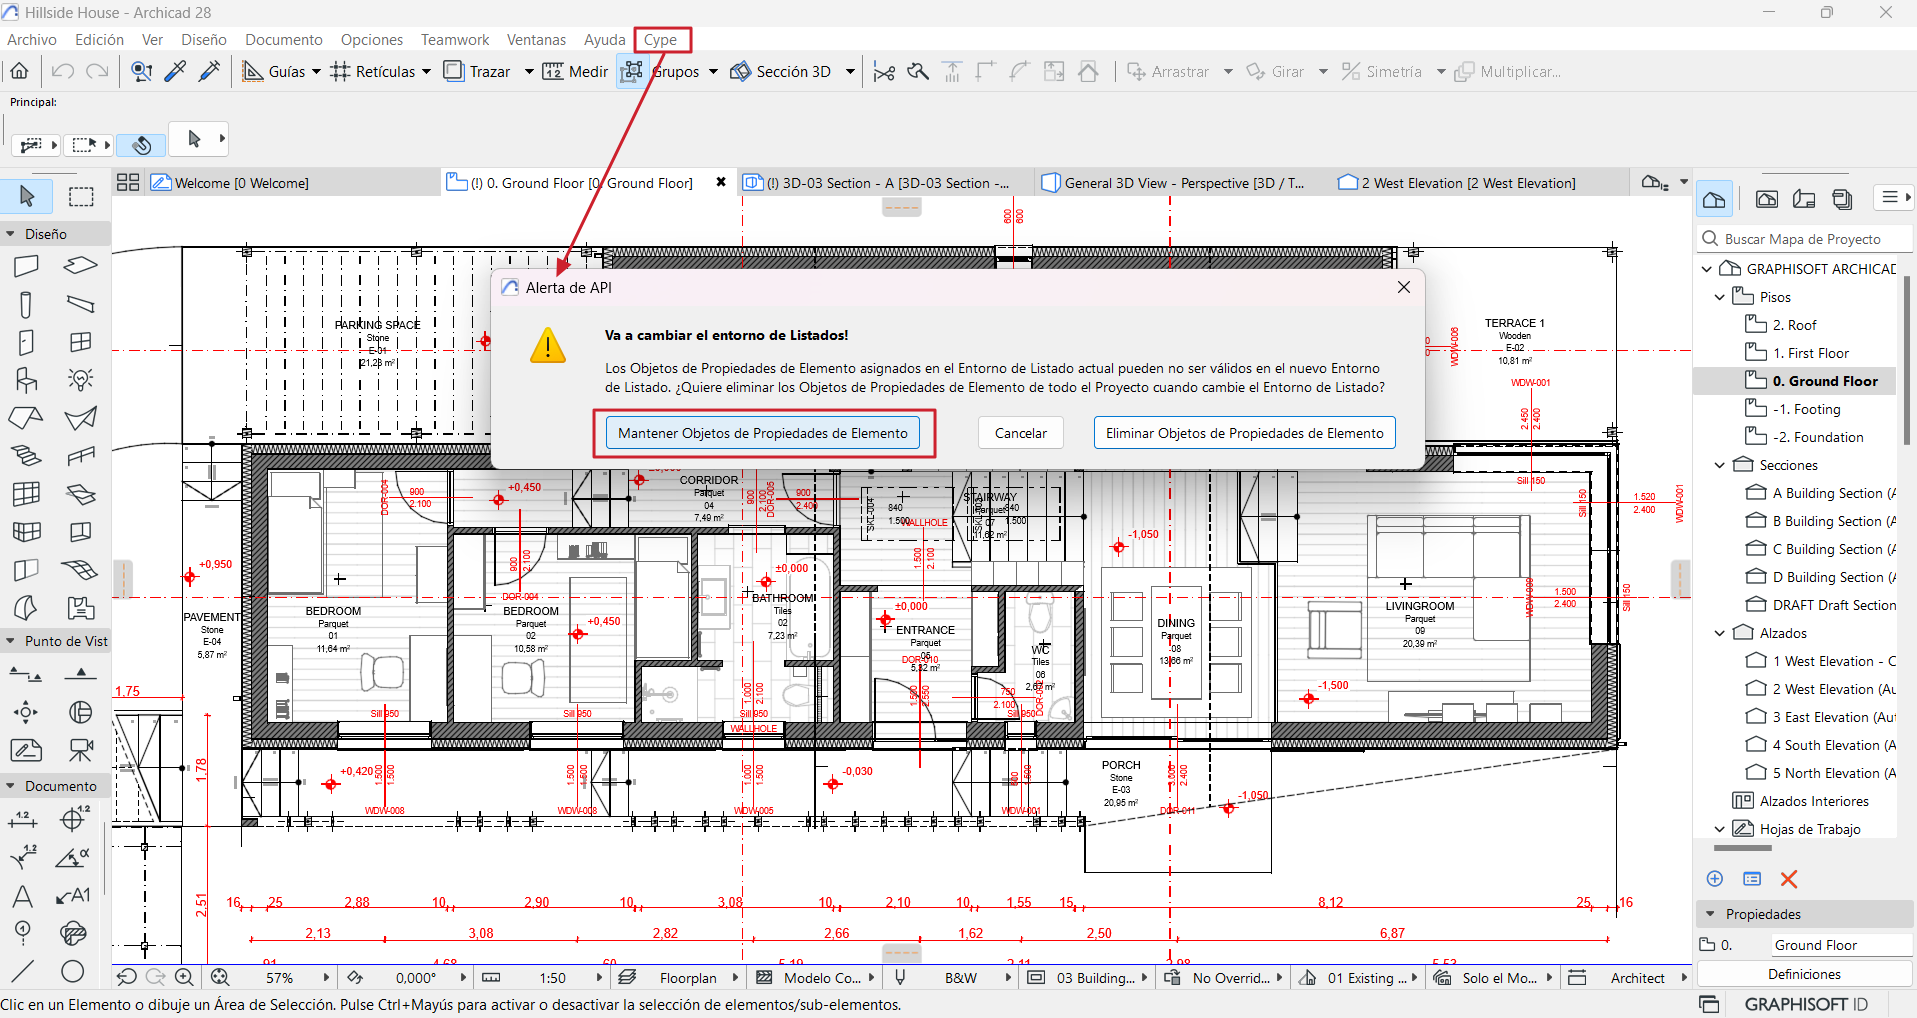This screenshot has height=1018, width=1917.
Task: Pick the Object (chair) tool
Action: 26,380
